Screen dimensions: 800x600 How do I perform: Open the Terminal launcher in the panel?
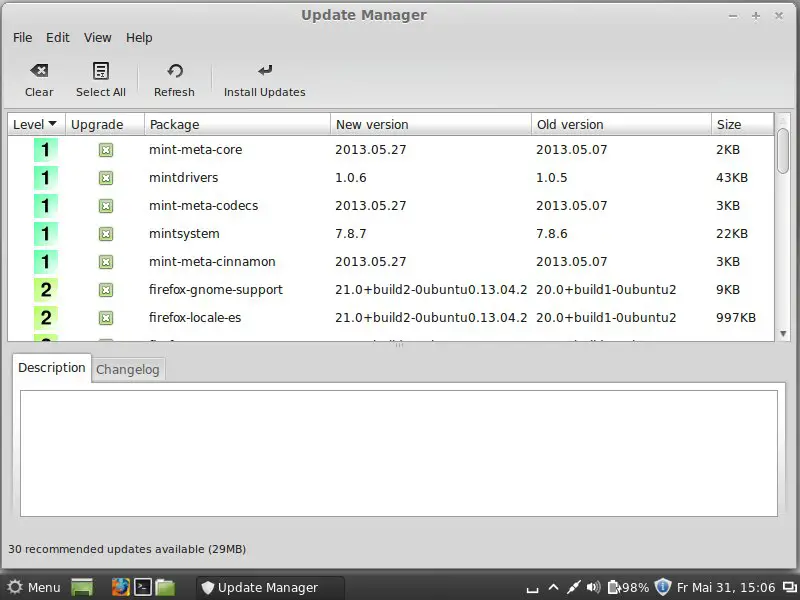143,587
